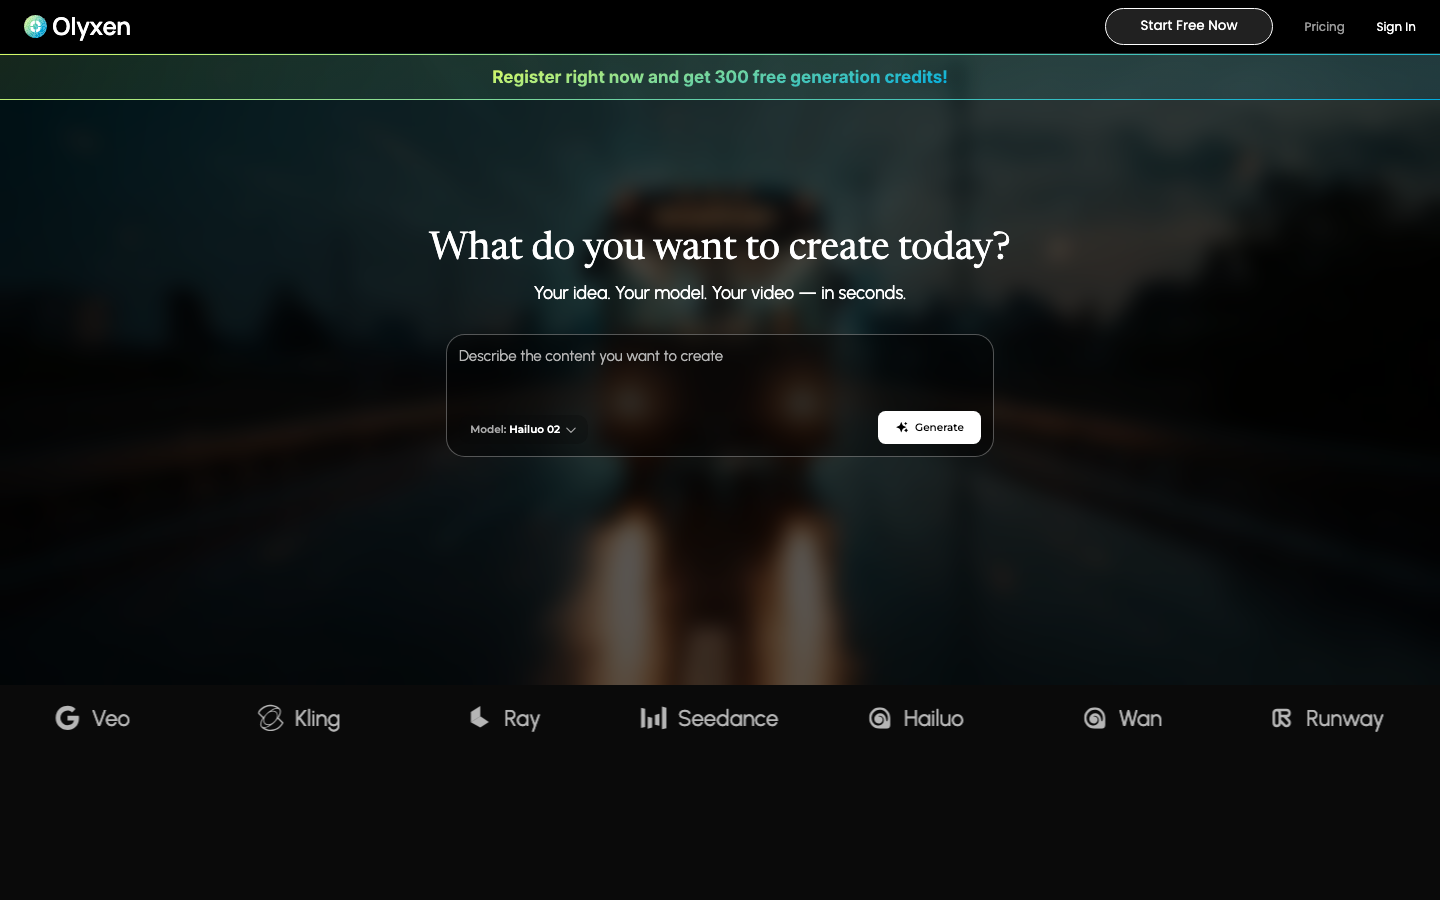Viewport: 1440px width, 900px height.
Task: Click the Olyxen brand name text
Action: pyautogui.click(x=91, y=27)
